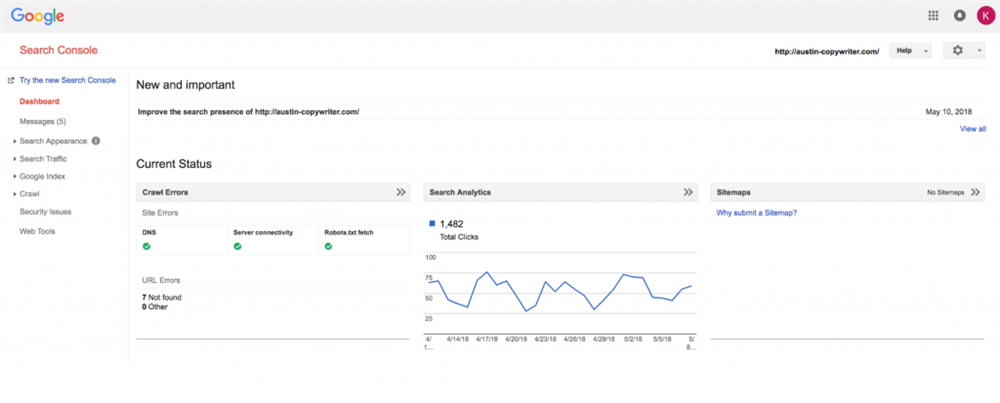This screenshot has width=1000, height=403.
Task: Select Dashboard in the sidebar
Action: [x=40, y=101]
